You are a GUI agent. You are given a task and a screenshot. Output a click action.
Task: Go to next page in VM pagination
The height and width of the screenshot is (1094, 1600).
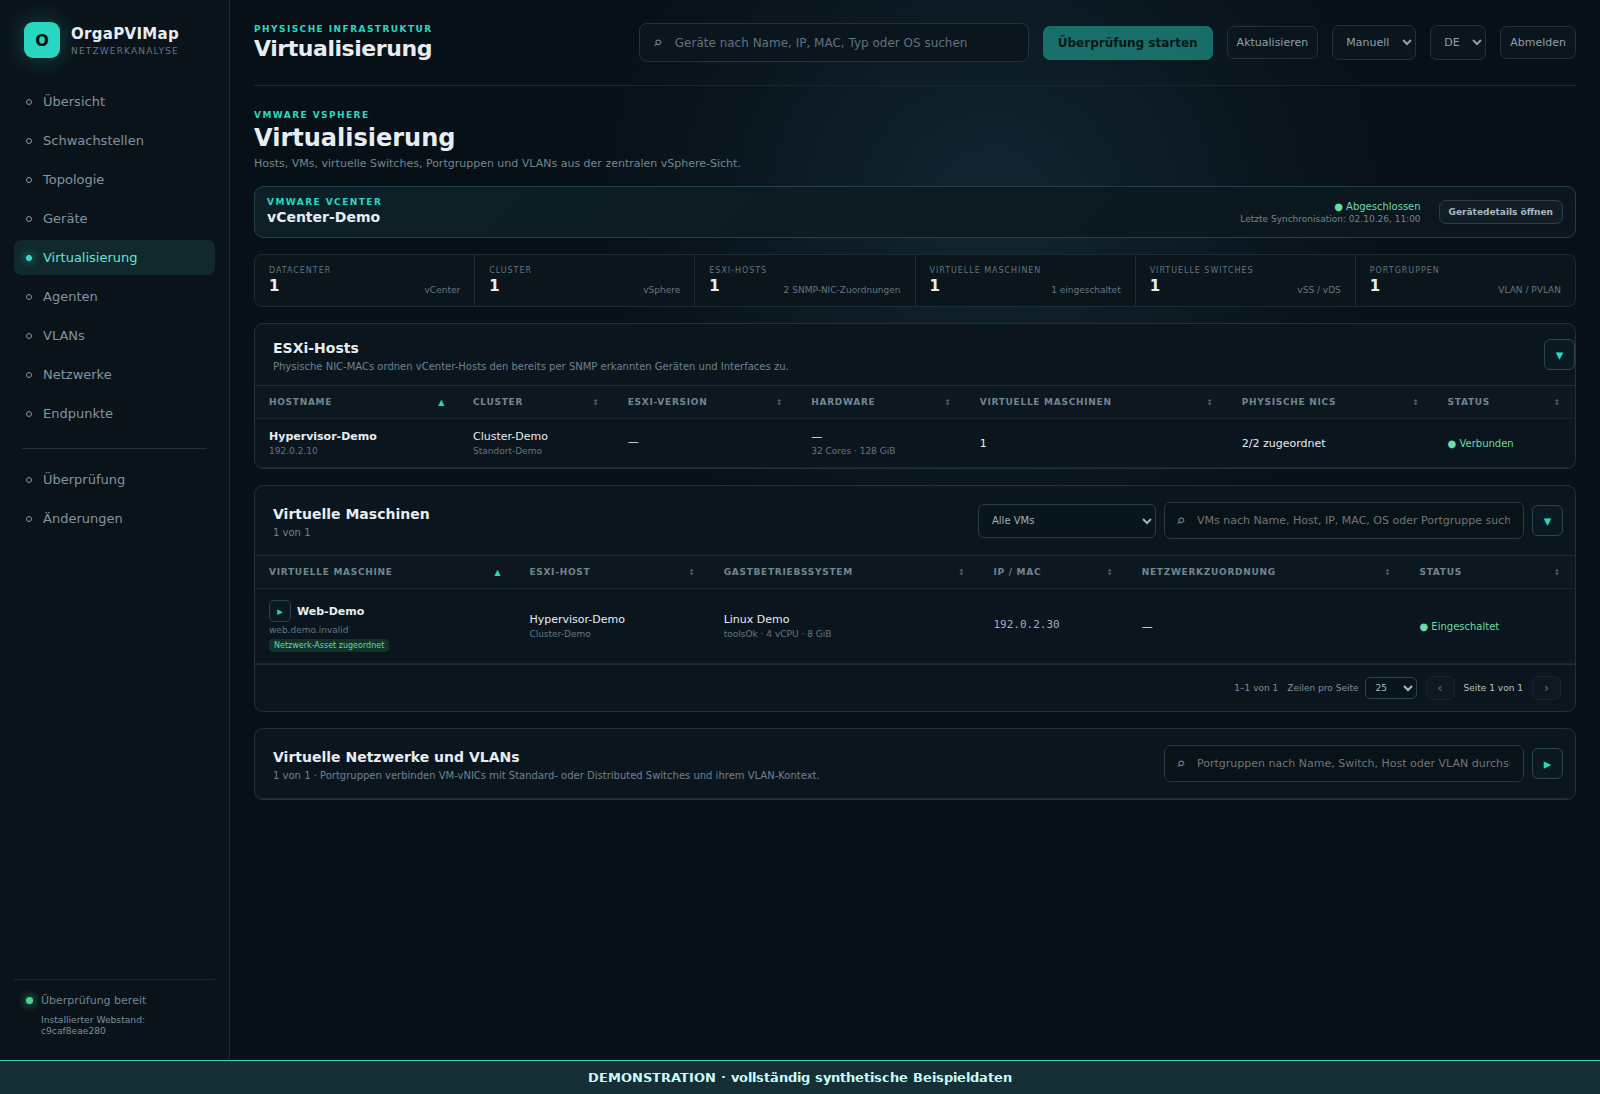(1546, 688)
